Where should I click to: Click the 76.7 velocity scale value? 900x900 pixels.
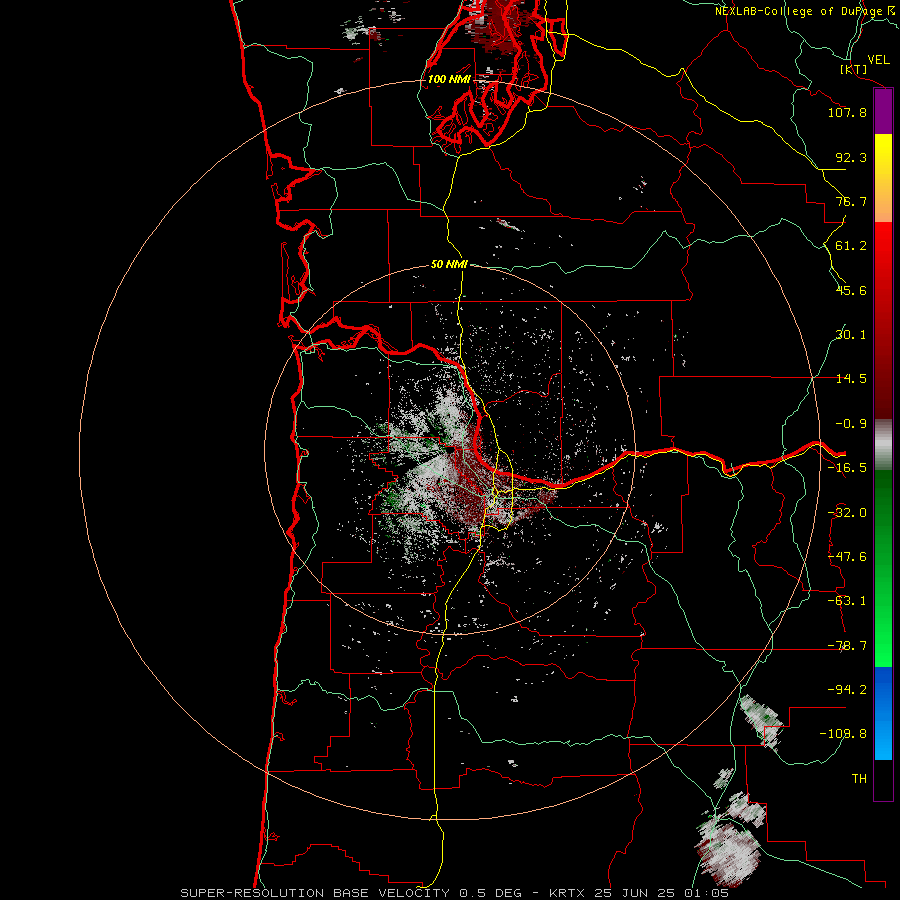tap(851, 201)
